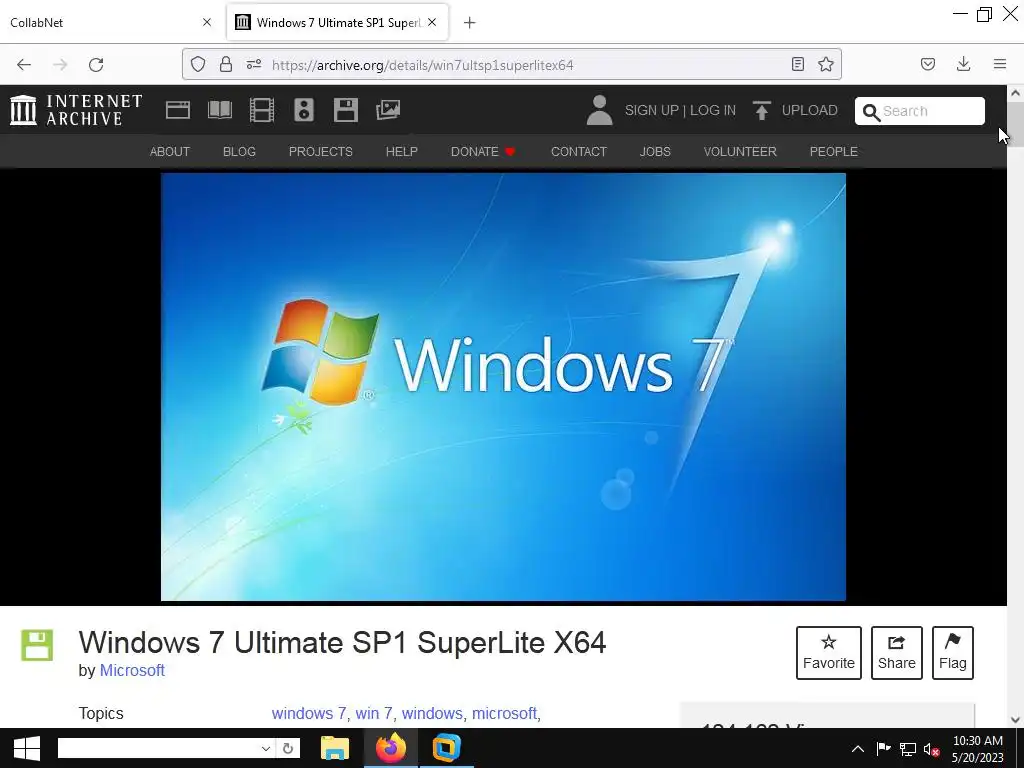Viewport: 1024px width, 768px height.
Task: Open DONATE menu item
Action: tap(483, 152)
